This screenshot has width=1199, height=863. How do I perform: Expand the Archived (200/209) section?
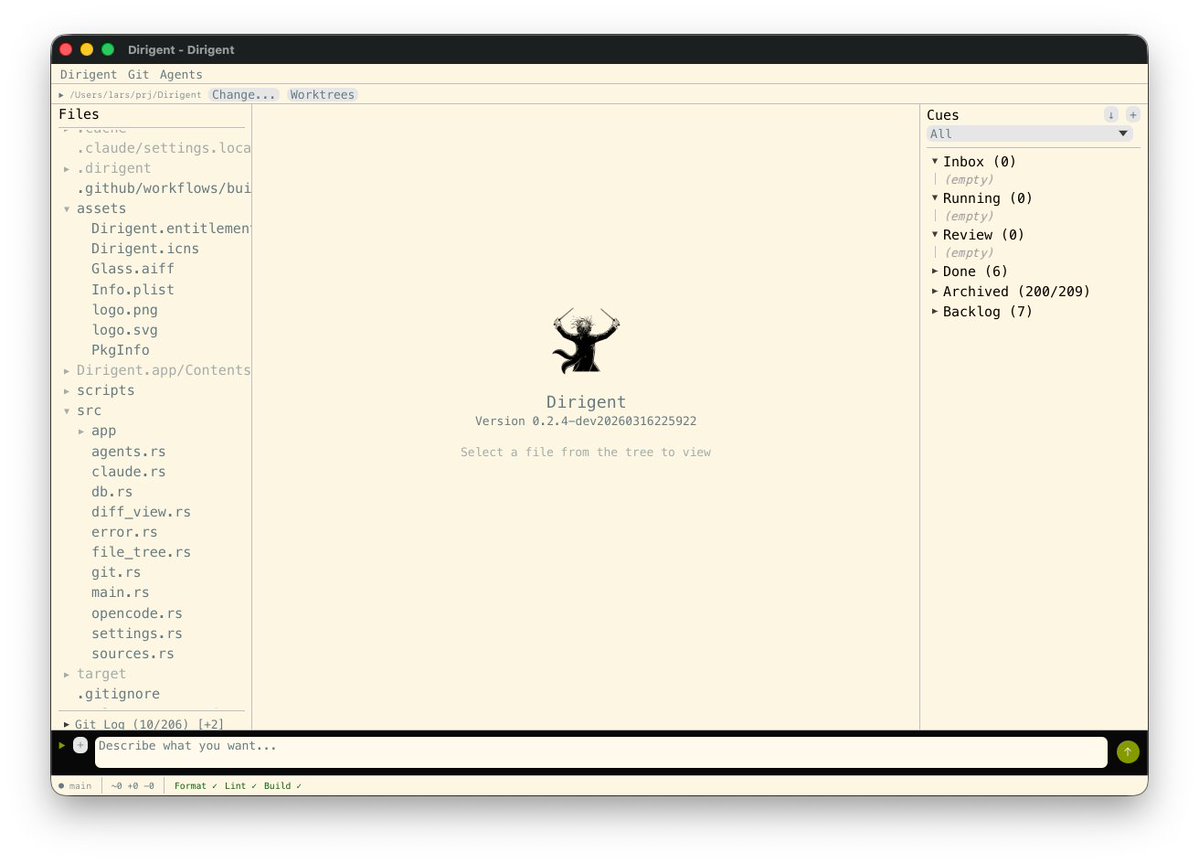pos(934,291)
